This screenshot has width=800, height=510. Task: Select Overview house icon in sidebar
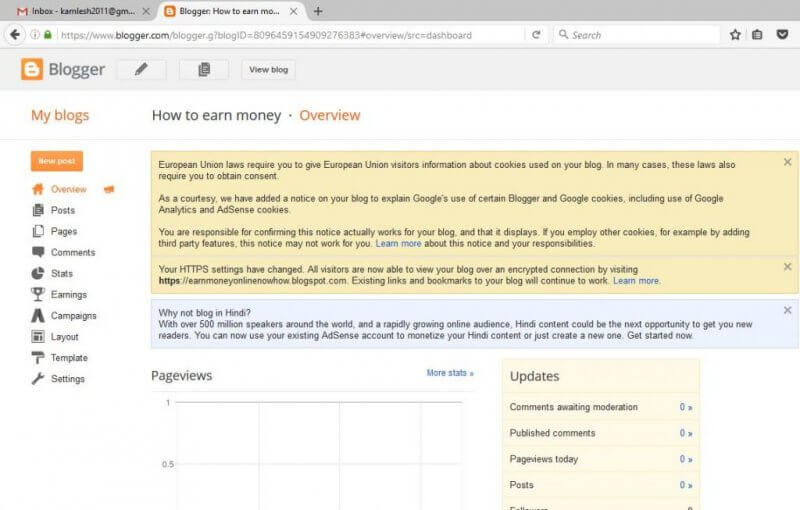coord(38,189)
